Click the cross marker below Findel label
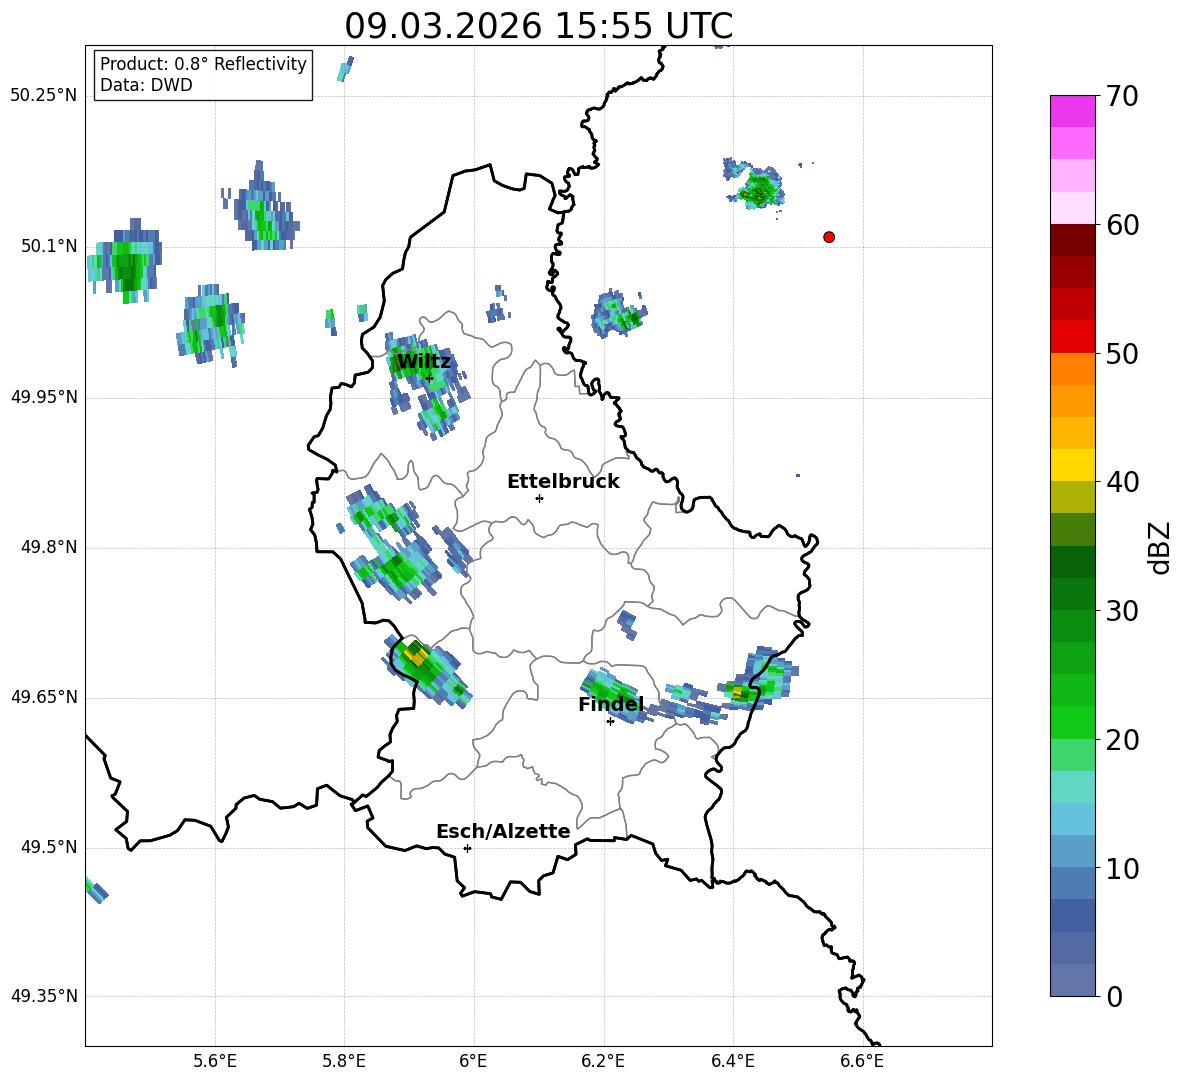Viewport: 1184px width, 1081px height. (x=610, y=722)
